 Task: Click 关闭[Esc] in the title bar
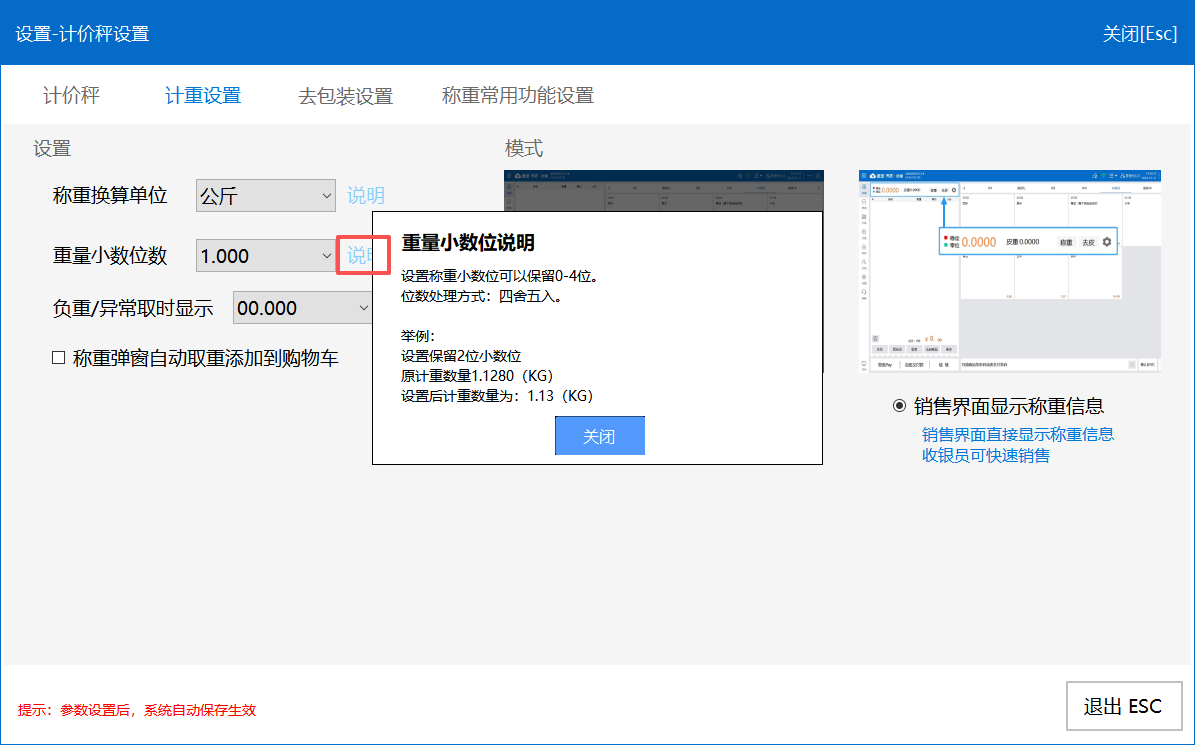[1139, 33]
